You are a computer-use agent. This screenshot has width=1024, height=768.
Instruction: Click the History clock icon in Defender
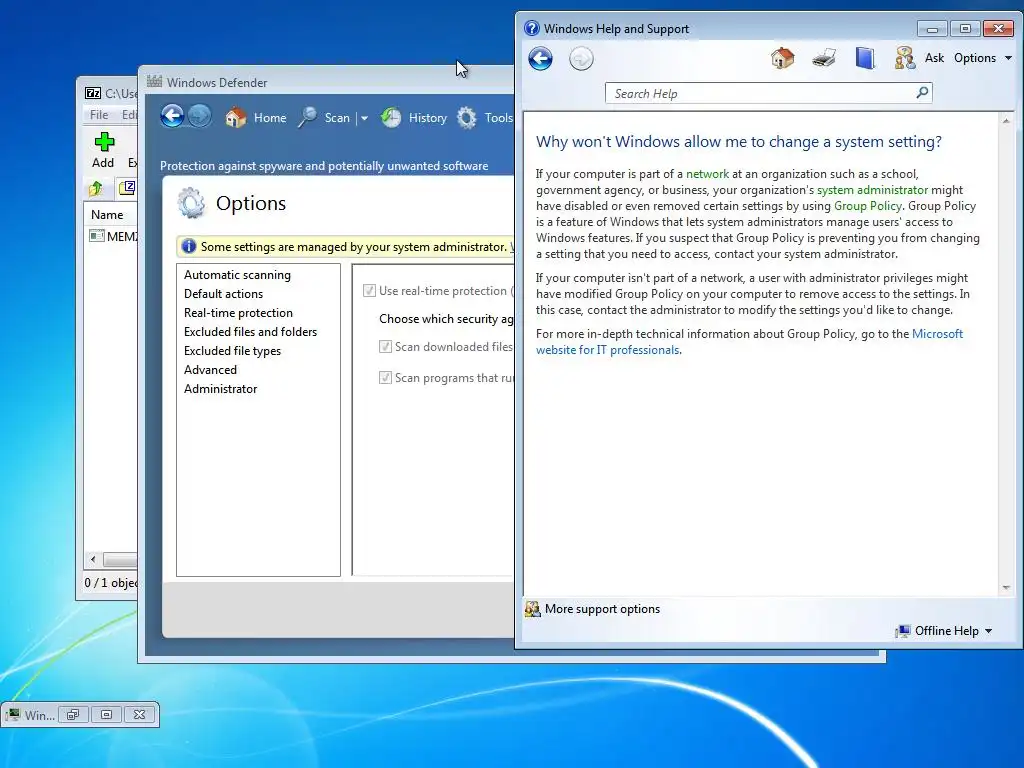click(x=391, y=118)
